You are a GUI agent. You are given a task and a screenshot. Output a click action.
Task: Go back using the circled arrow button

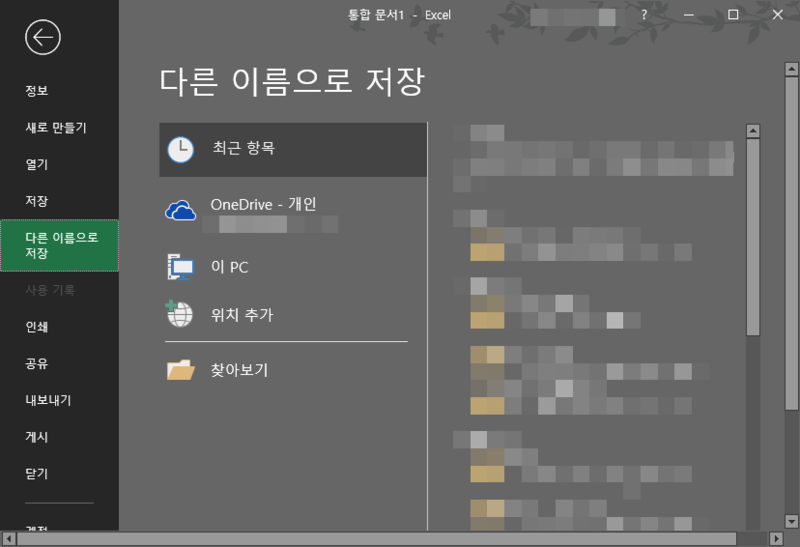pyautogui.click(x=43, y=37)
